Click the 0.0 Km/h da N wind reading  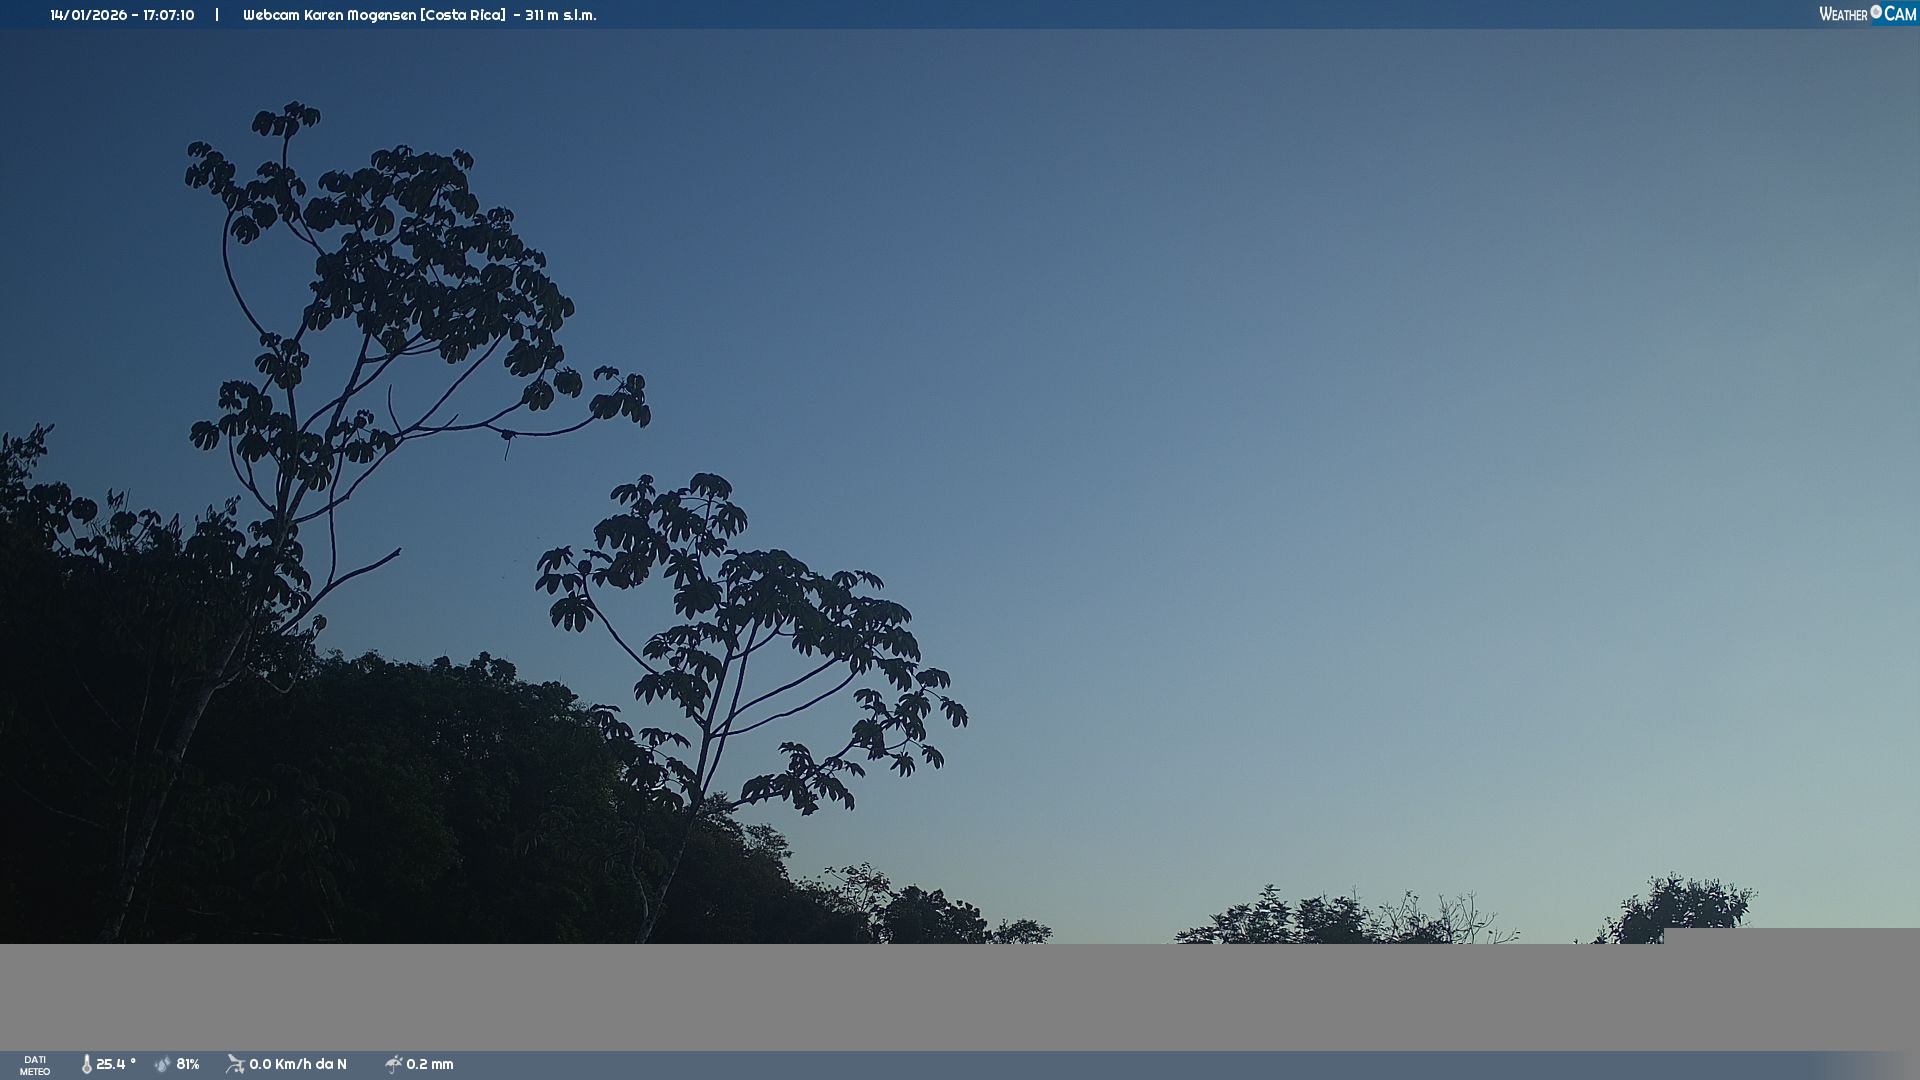298,1064
